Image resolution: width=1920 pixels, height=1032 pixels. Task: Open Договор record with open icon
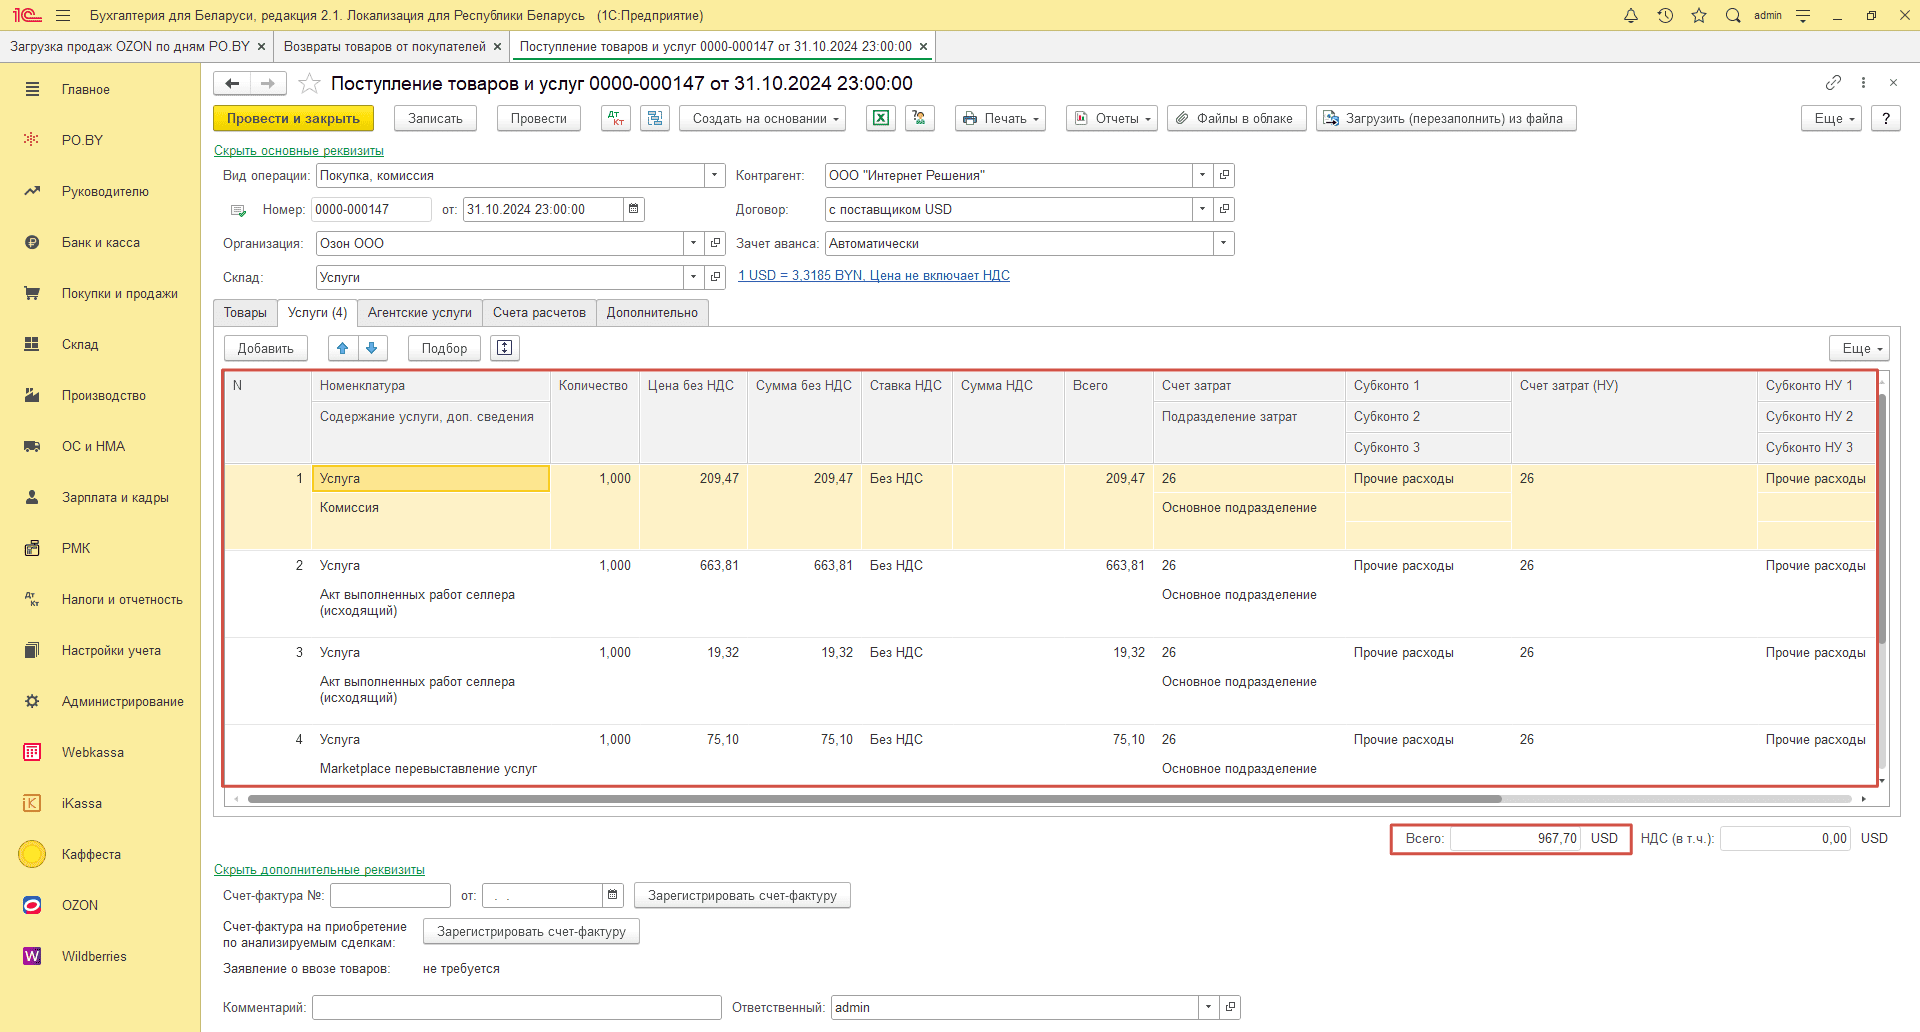[x=1224, y=209]
